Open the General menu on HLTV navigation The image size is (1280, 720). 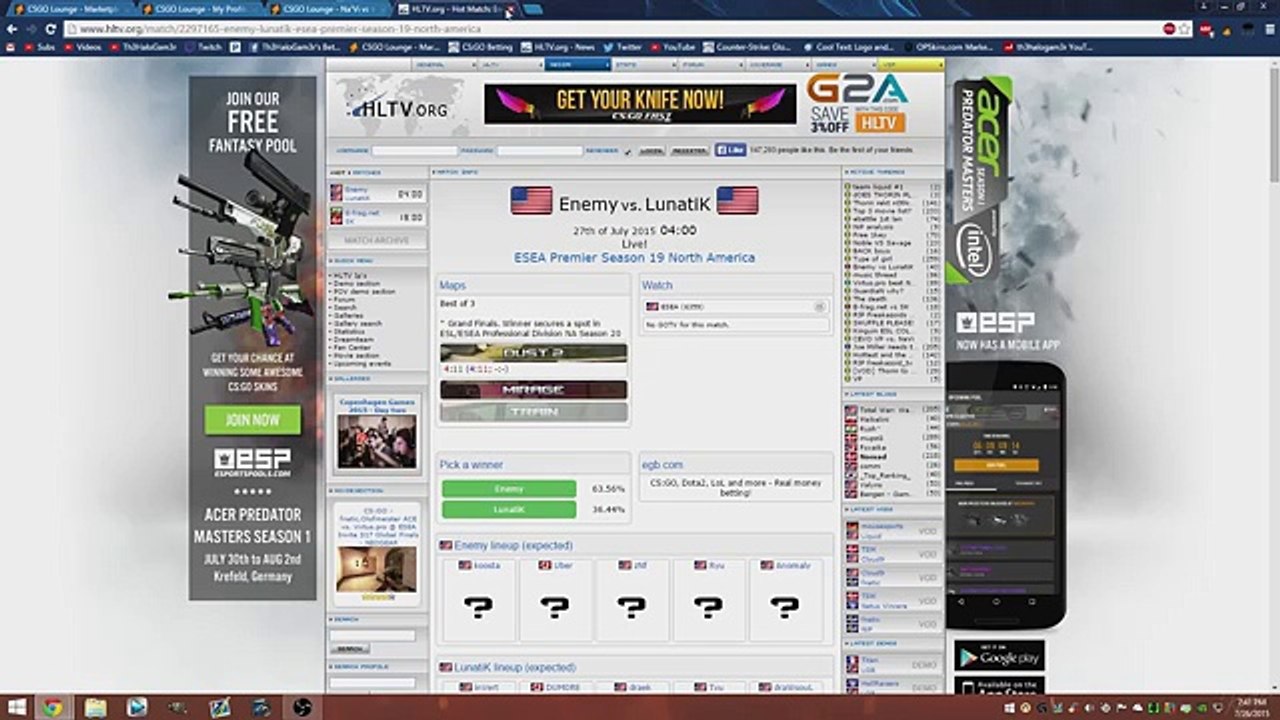point(445,64)
